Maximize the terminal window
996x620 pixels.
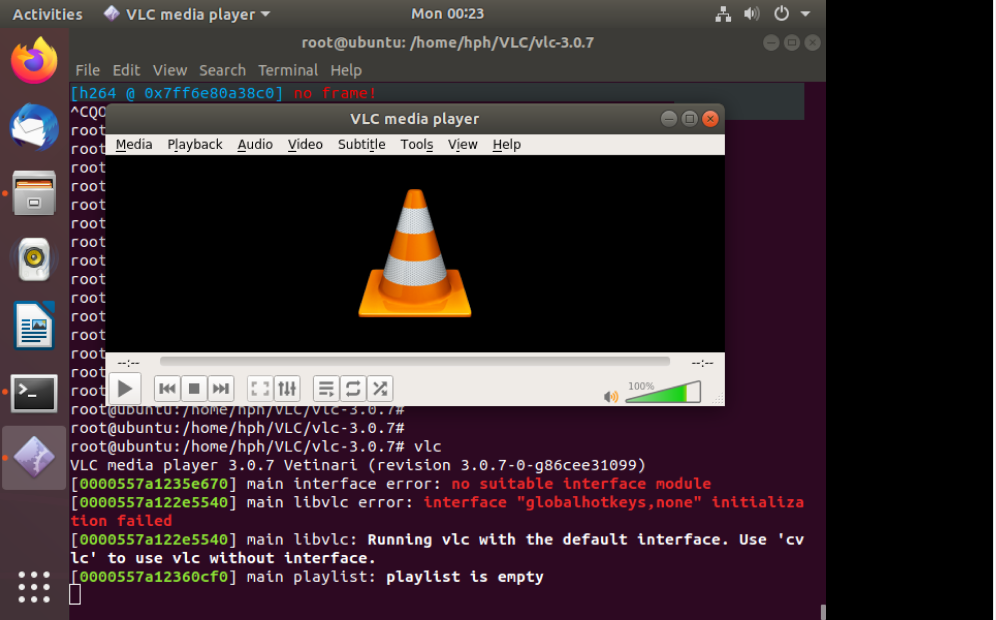(791, 43)
